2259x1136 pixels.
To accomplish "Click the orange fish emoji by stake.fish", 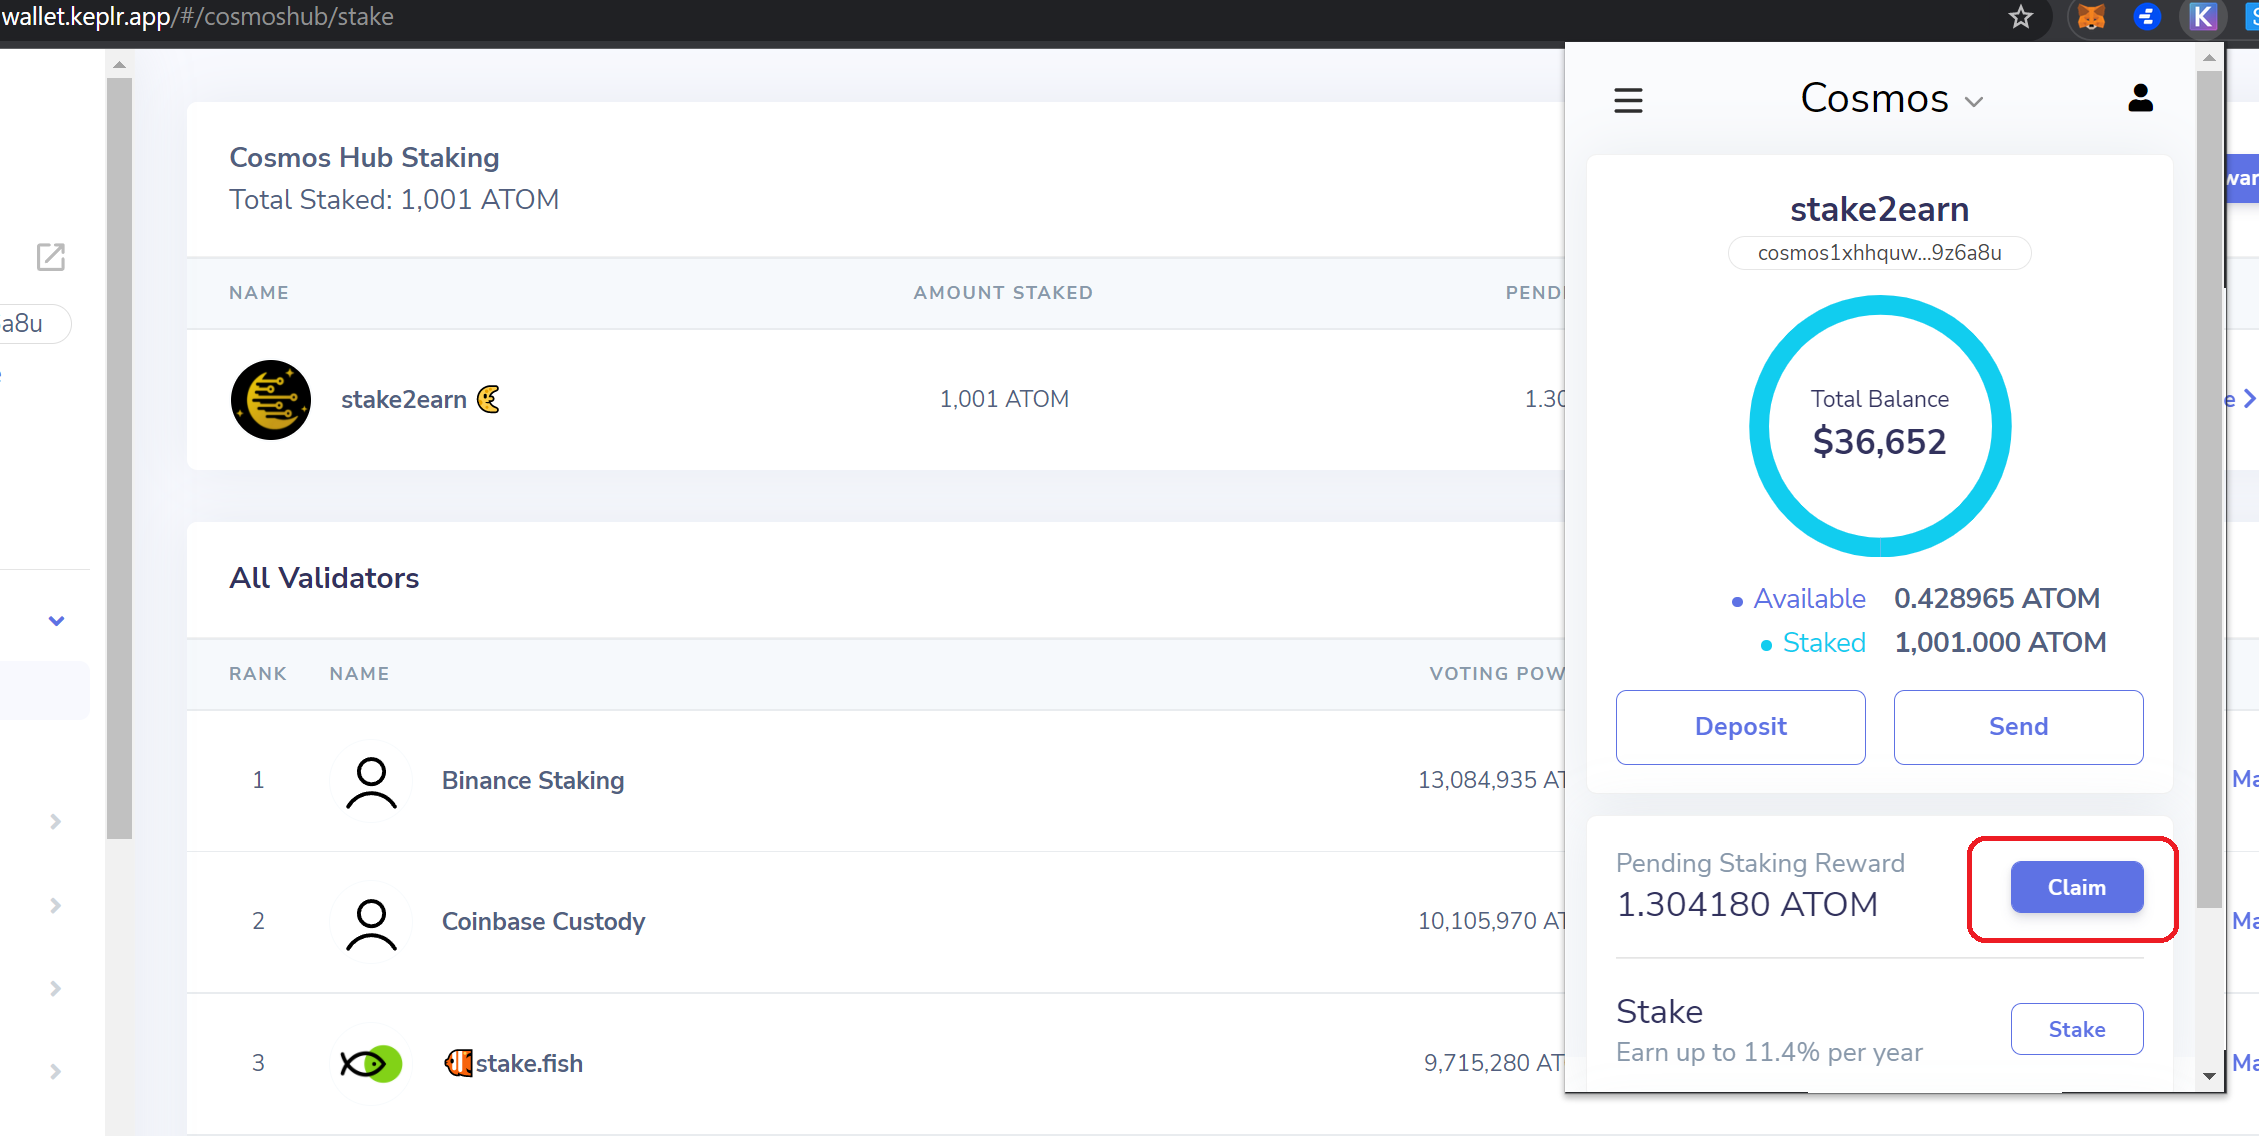I will 458,1062.
